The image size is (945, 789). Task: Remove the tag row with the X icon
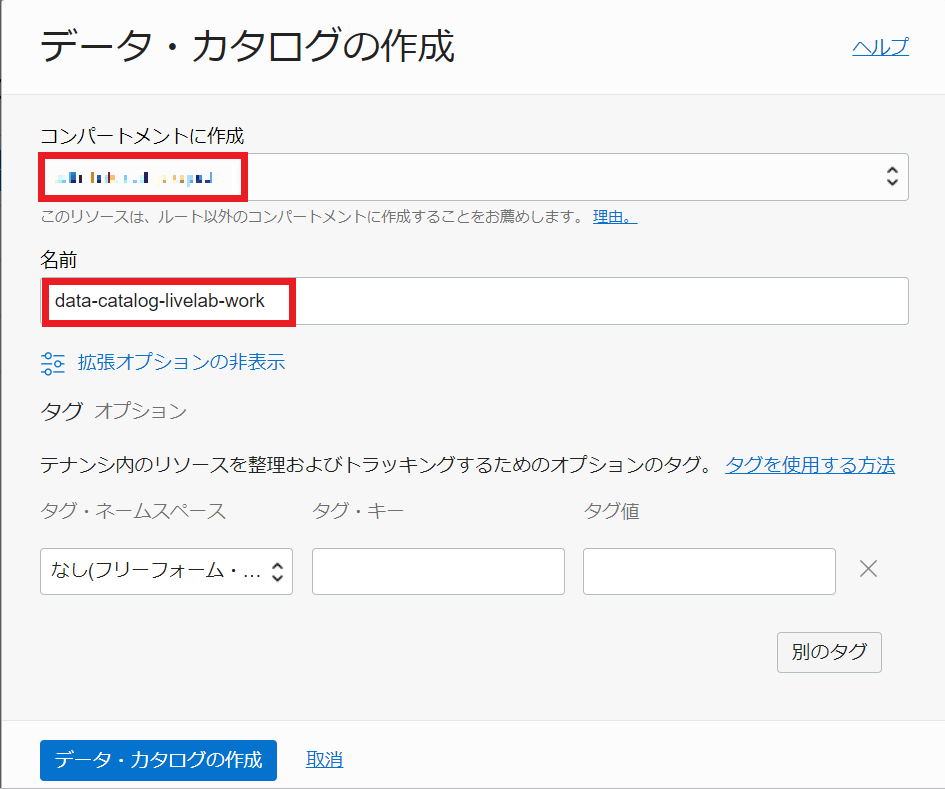[x=869, y=570]
